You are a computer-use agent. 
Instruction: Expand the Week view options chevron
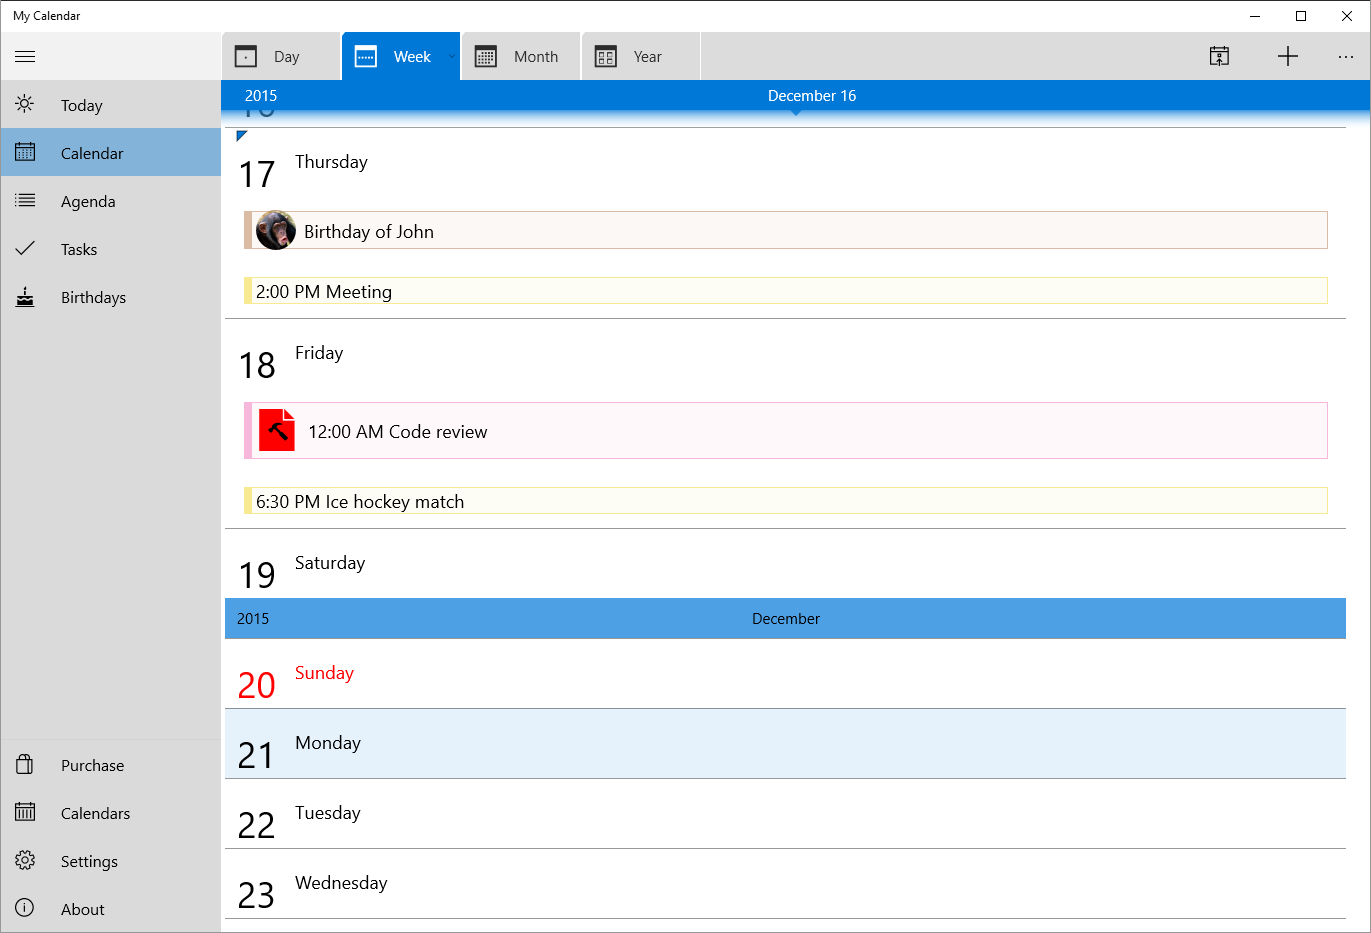click(452, 56)
